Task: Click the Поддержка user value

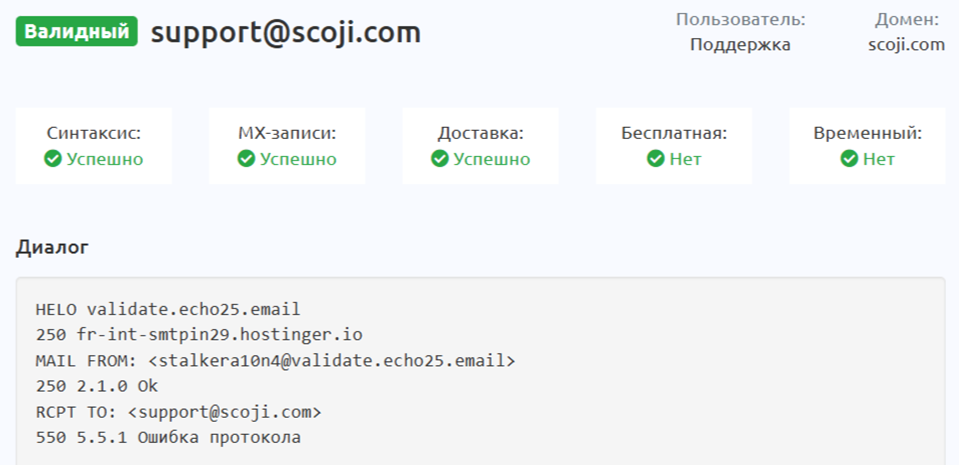Action: point(740,45)
